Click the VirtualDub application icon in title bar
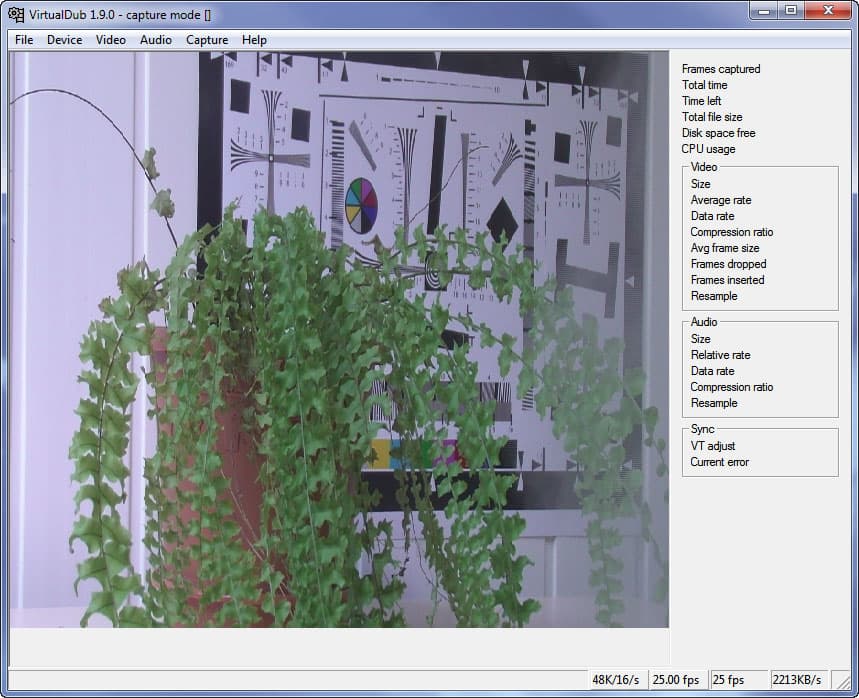This screenshot has width=859, height=698. (16, 13)
